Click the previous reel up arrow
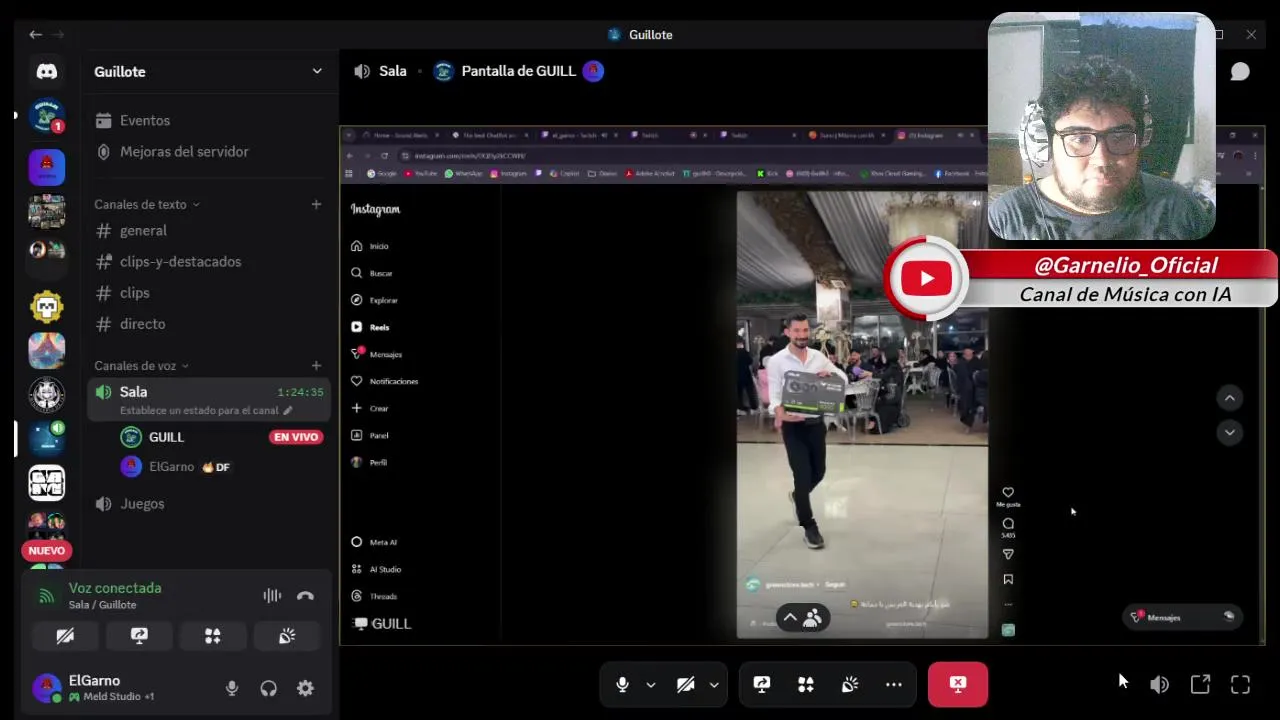Viewport: 1280px width, 720px height. tap(1230, 398)
